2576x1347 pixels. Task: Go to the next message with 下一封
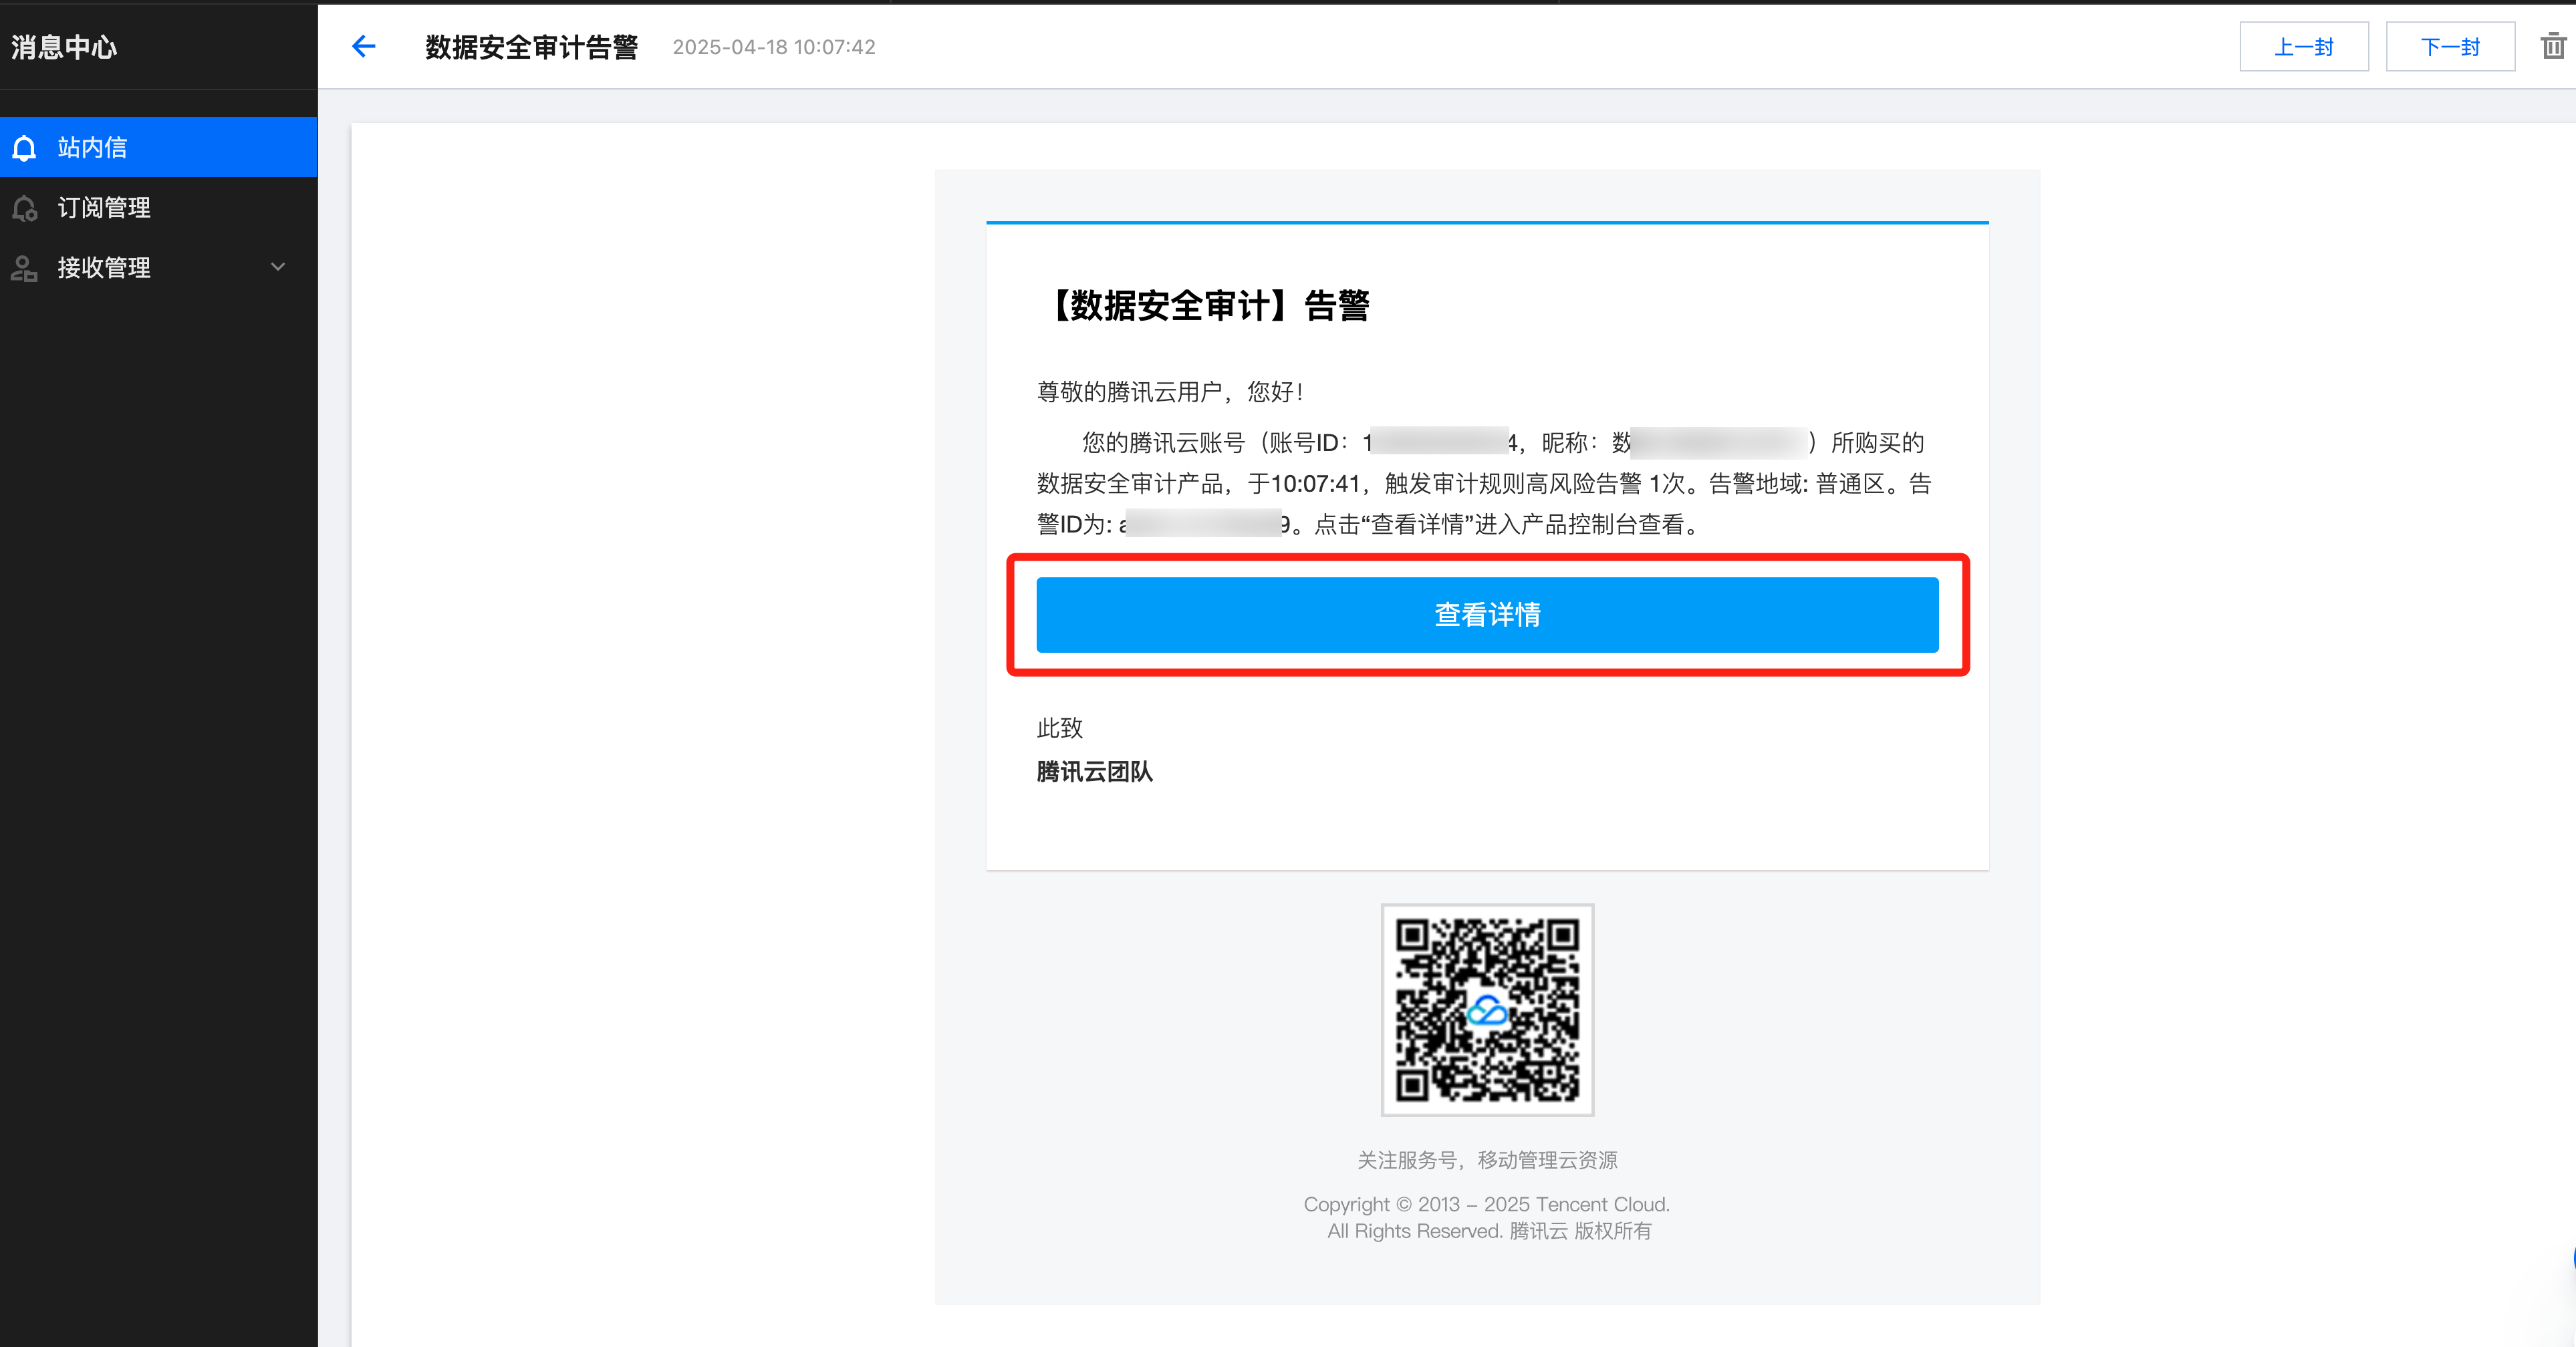2450,47
